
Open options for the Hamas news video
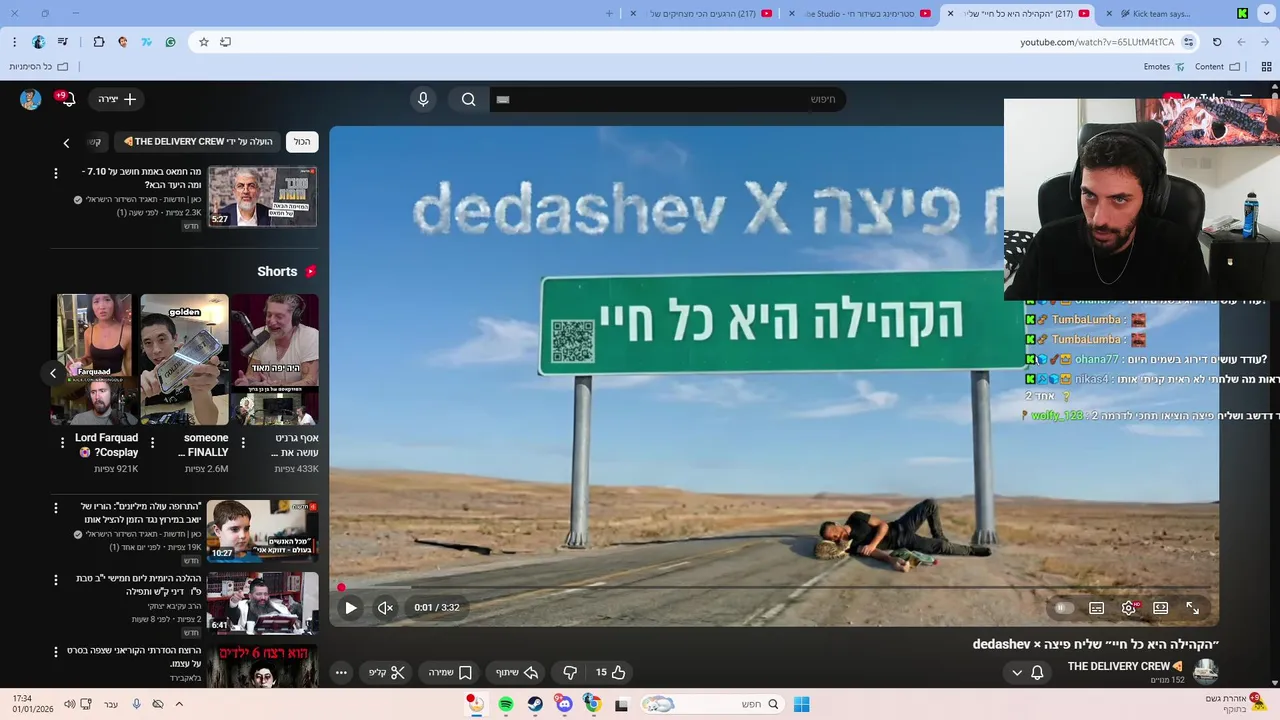(x=56, y=173)
